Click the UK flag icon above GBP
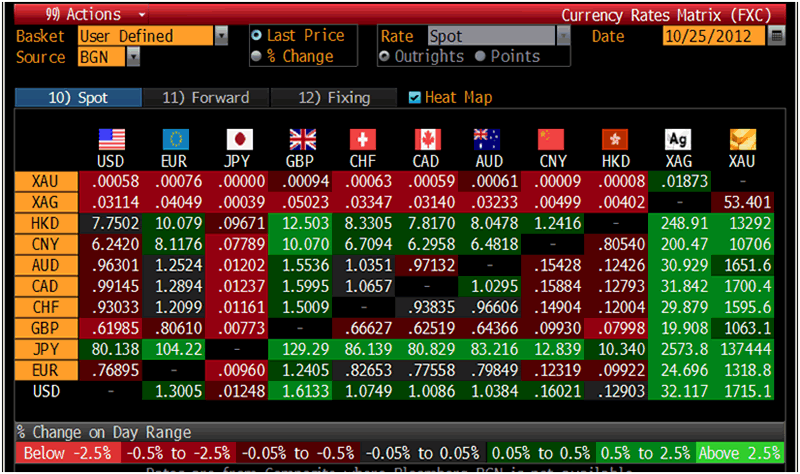 [x=301, y=140]
